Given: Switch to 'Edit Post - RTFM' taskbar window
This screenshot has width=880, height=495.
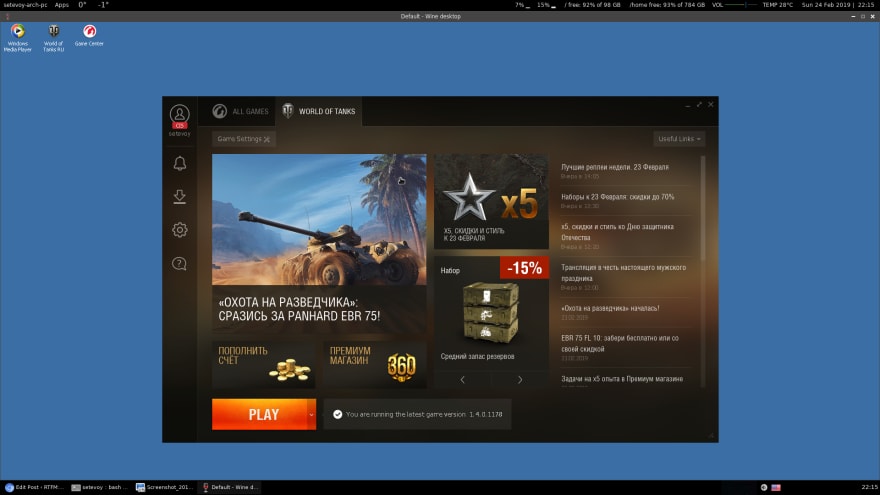Looking at the screenshot, I should [34, 487].
